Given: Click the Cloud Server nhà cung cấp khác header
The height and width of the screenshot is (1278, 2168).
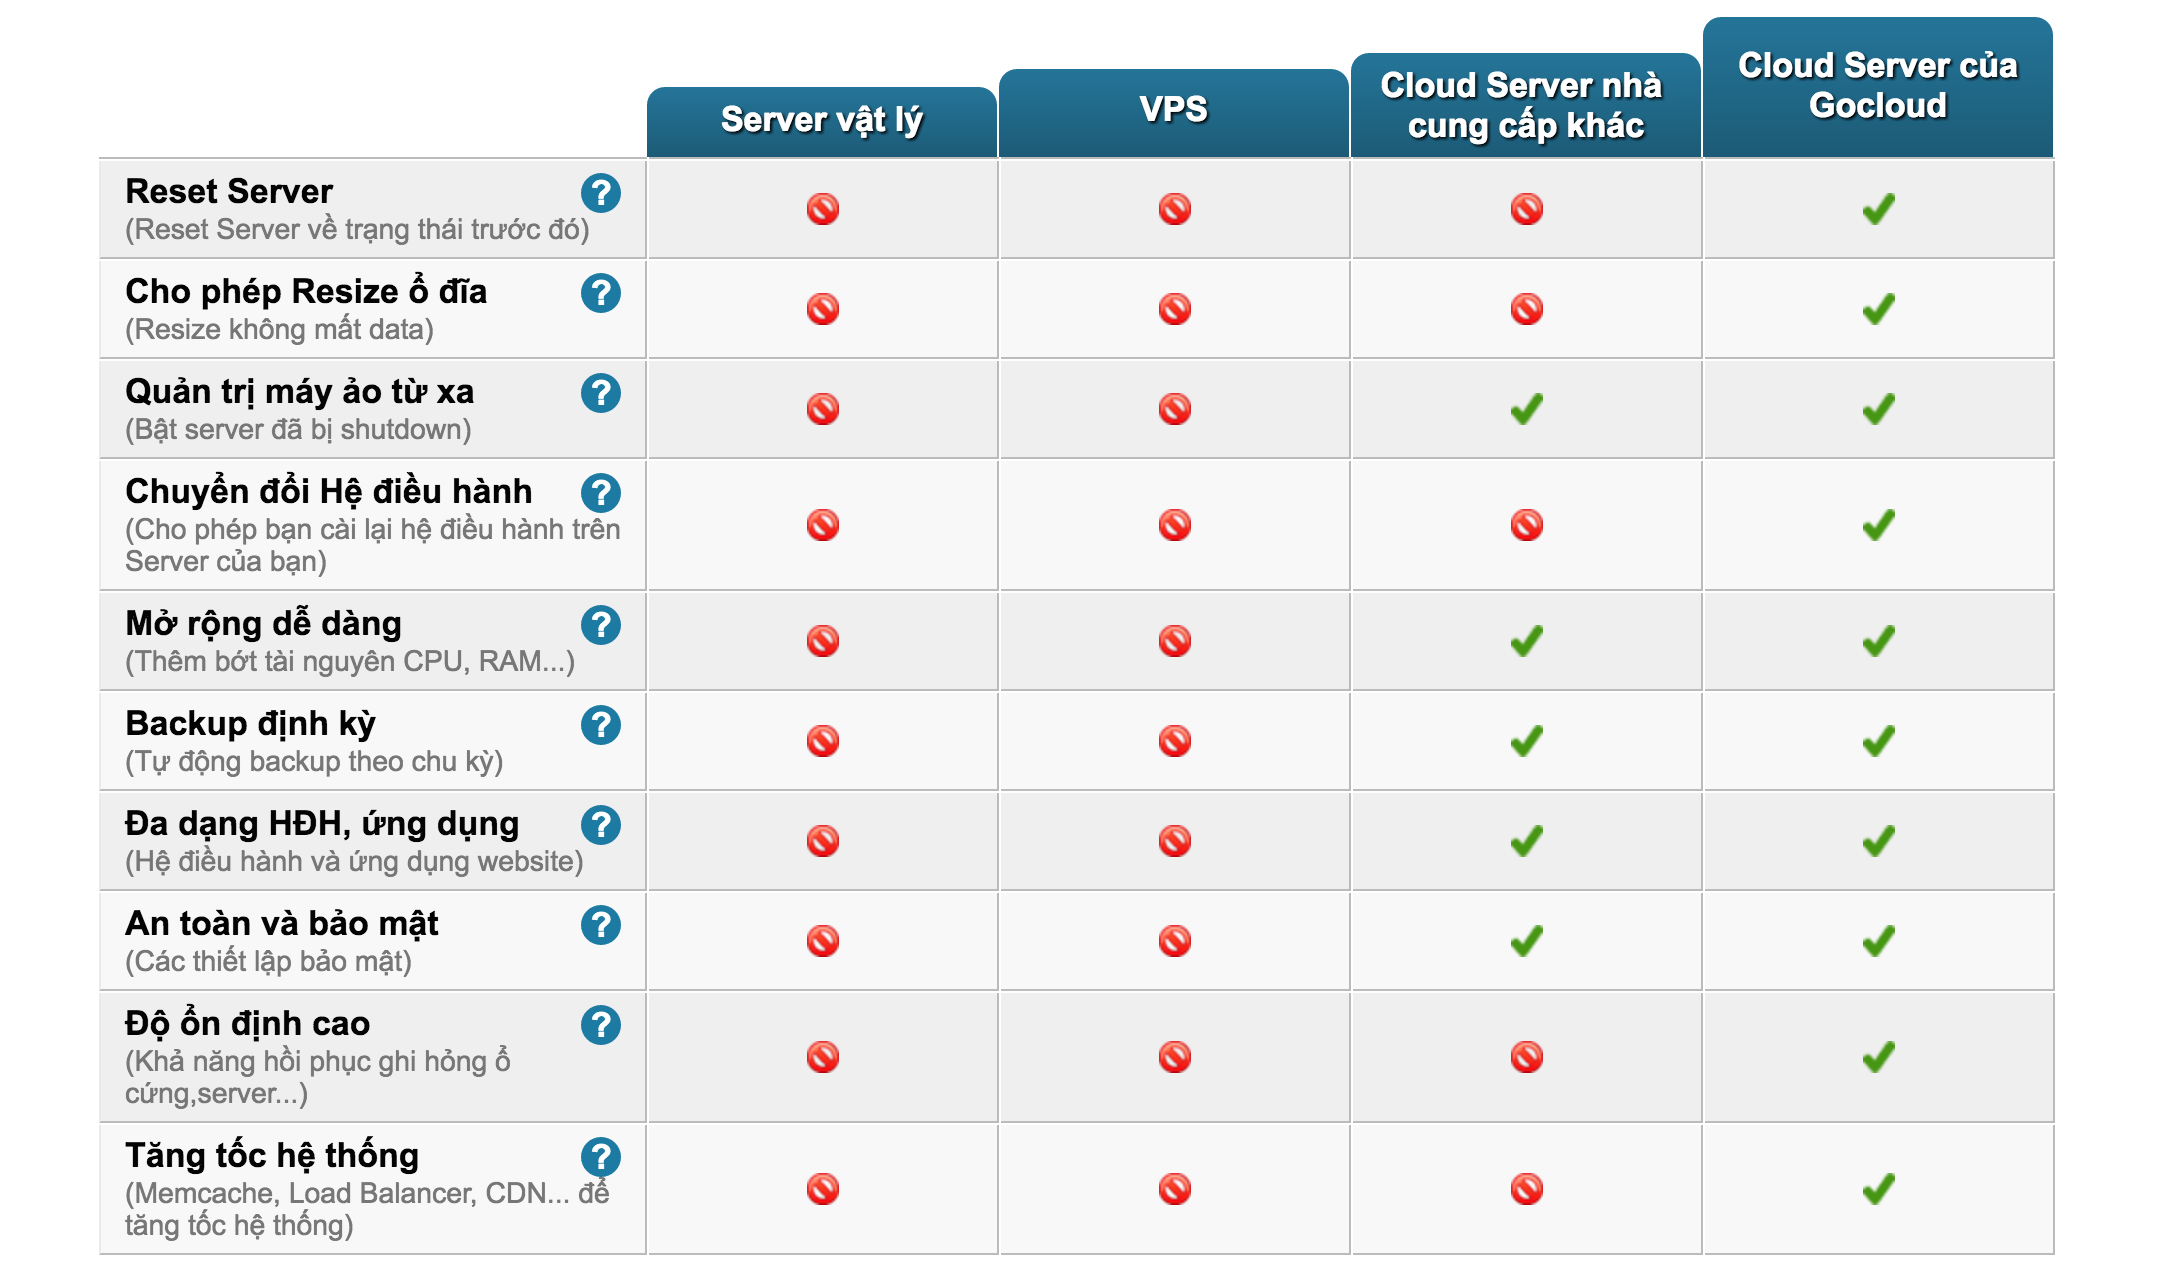Looking at the screenshot, I should (1526, 106).
